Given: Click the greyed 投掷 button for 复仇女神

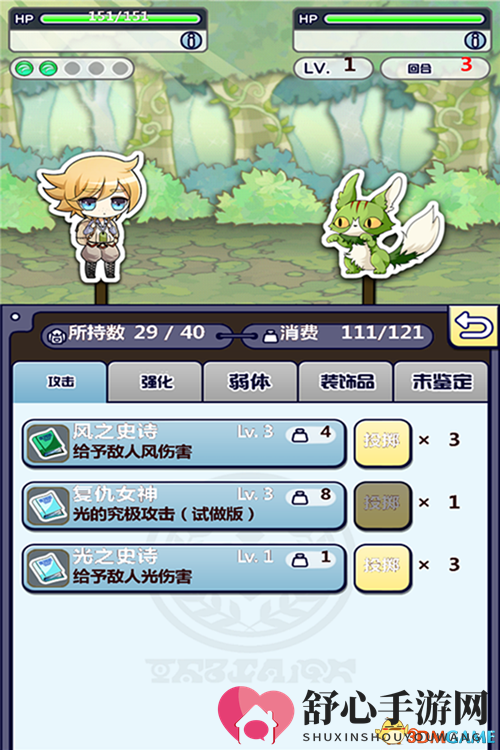Looking at the screenshot, I should [382, 505].
